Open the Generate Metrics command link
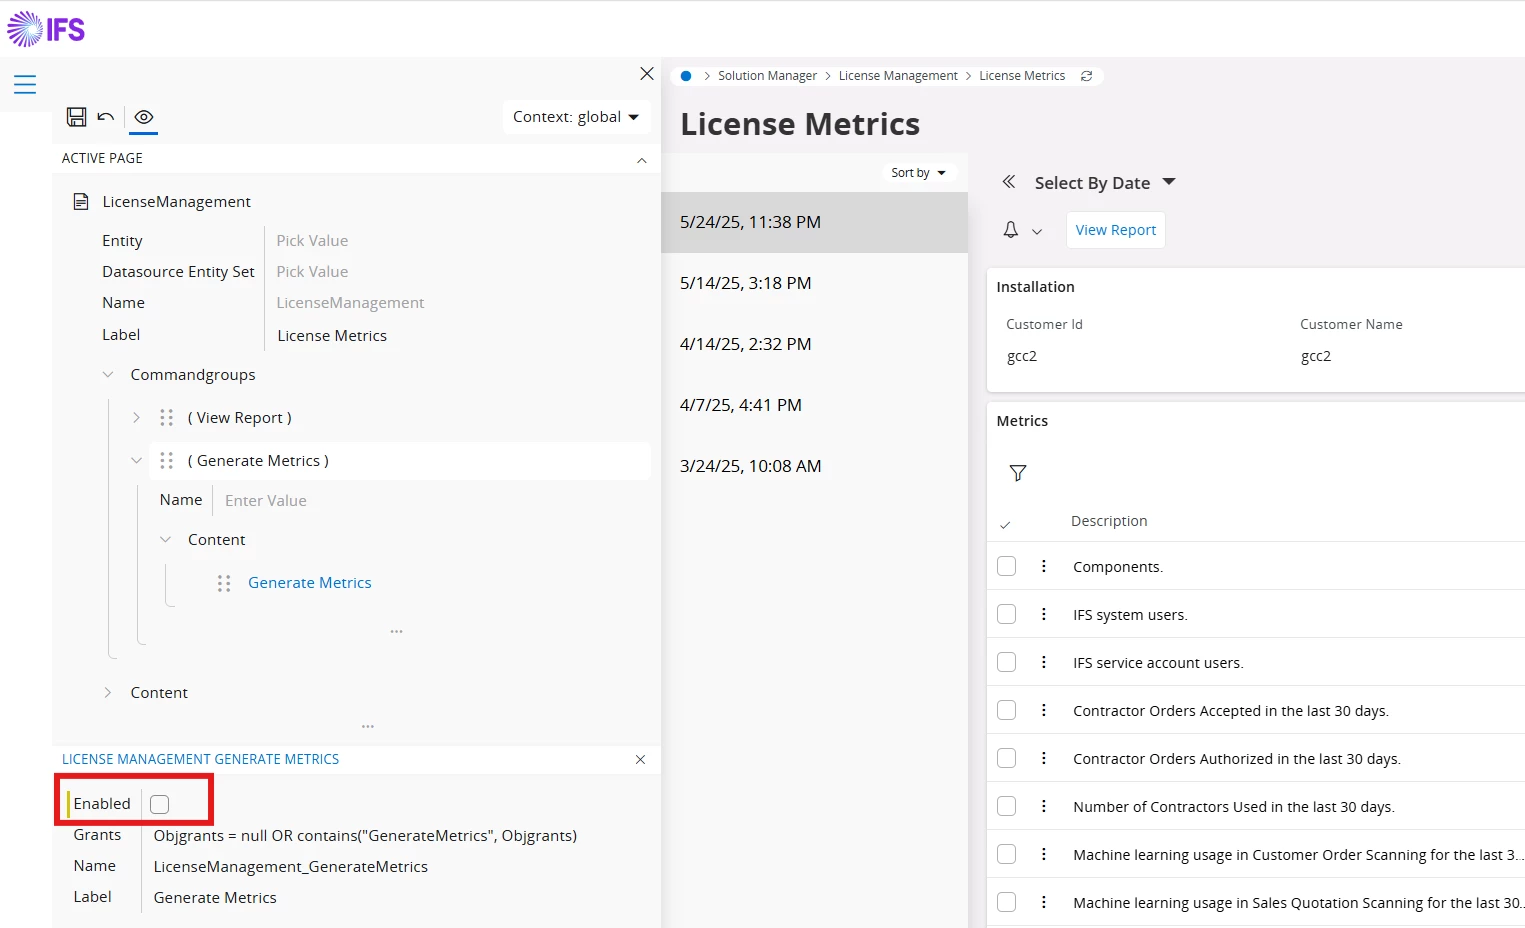This screenshot has height=928, width=1525. click(310, 583)
